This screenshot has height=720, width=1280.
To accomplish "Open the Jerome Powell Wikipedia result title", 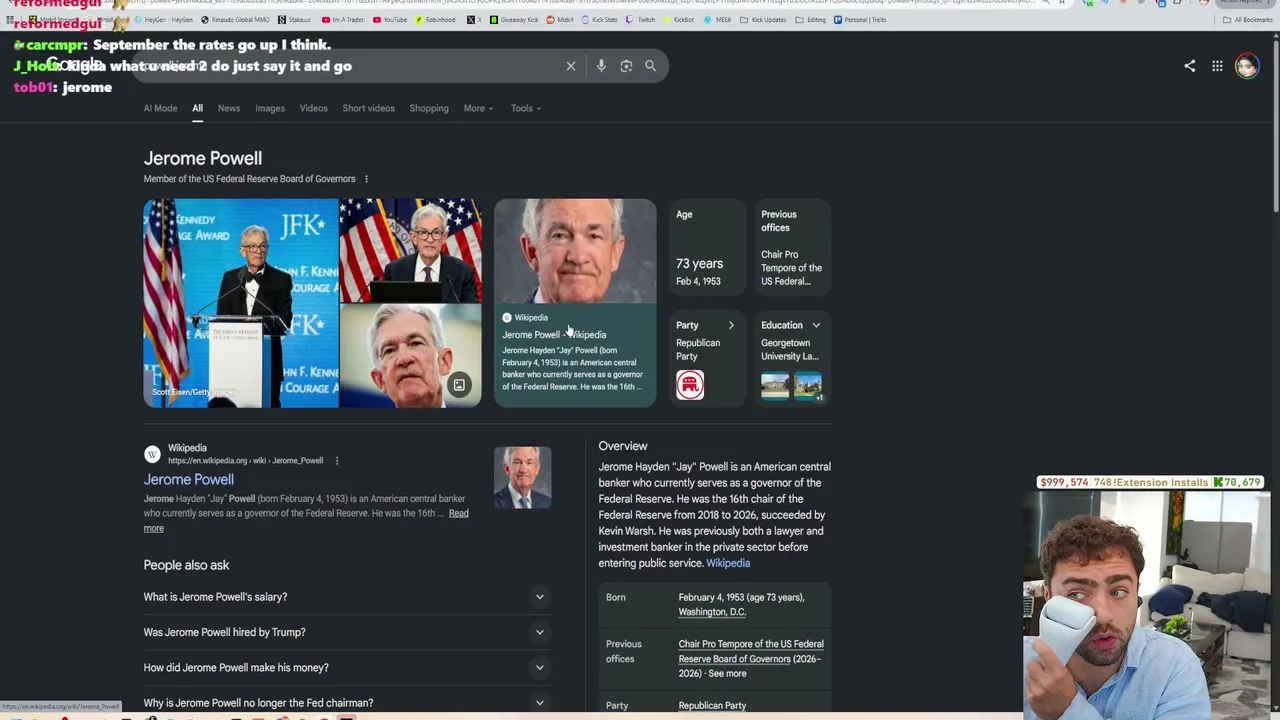I will (x=189, y=480).
